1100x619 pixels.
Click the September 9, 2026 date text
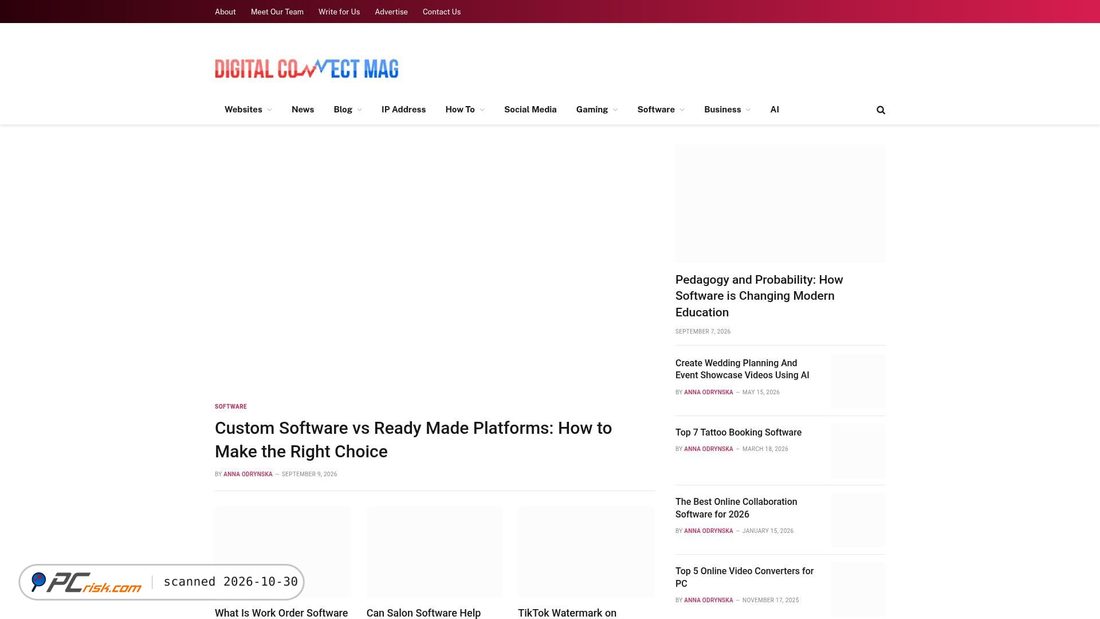pyautogui.click(x=309, y=474)
